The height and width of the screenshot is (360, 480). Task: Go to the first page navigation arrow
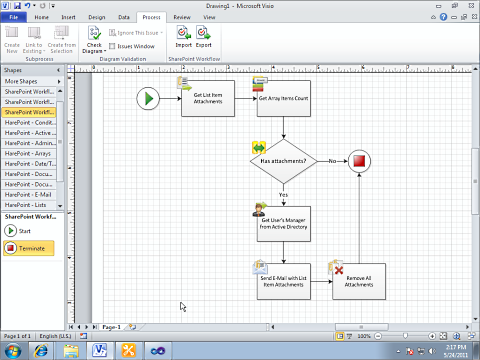pyautogui.click(x=71, y=327)
